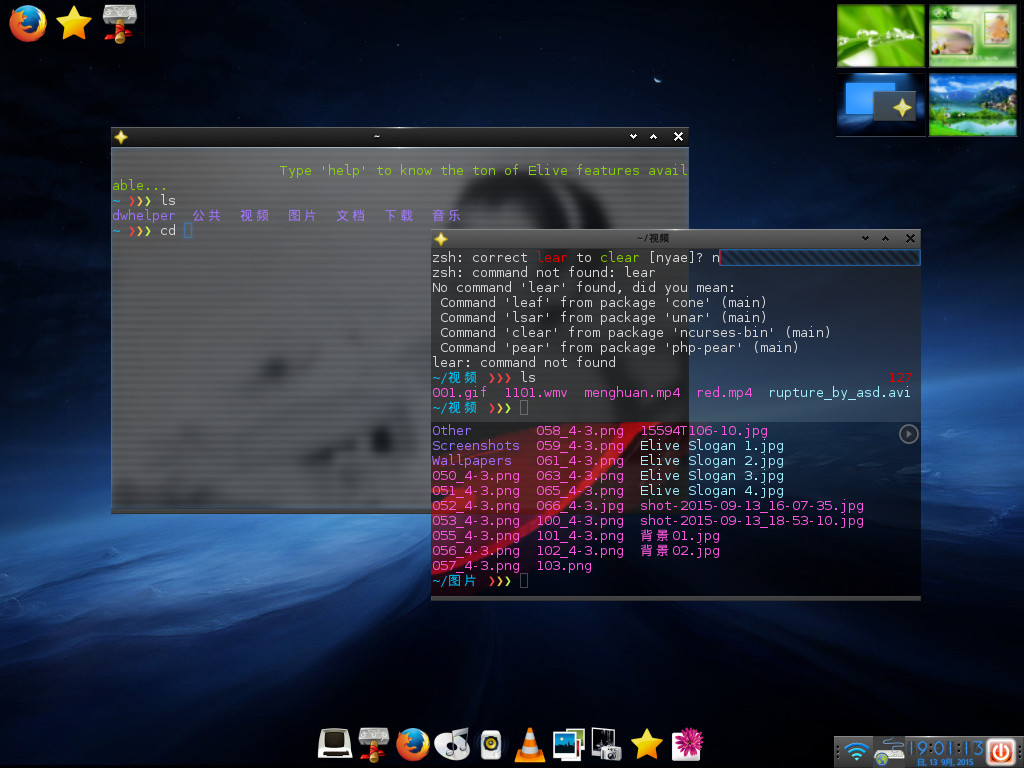Click the '下载' folder in the ~ terminal
1024x768 pixels.
[x=398, y=216]
